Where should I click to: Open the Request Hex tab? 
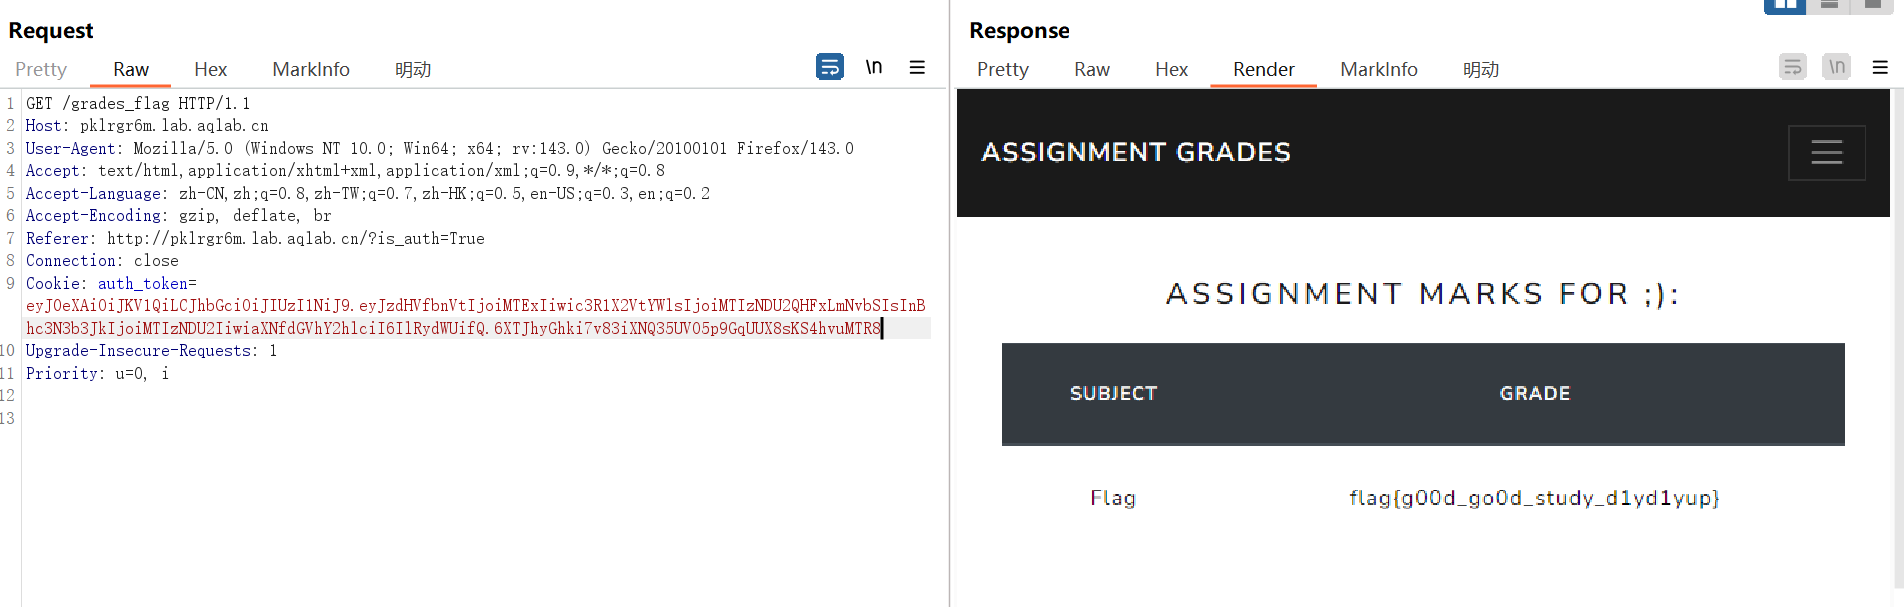tap(210, 69)
